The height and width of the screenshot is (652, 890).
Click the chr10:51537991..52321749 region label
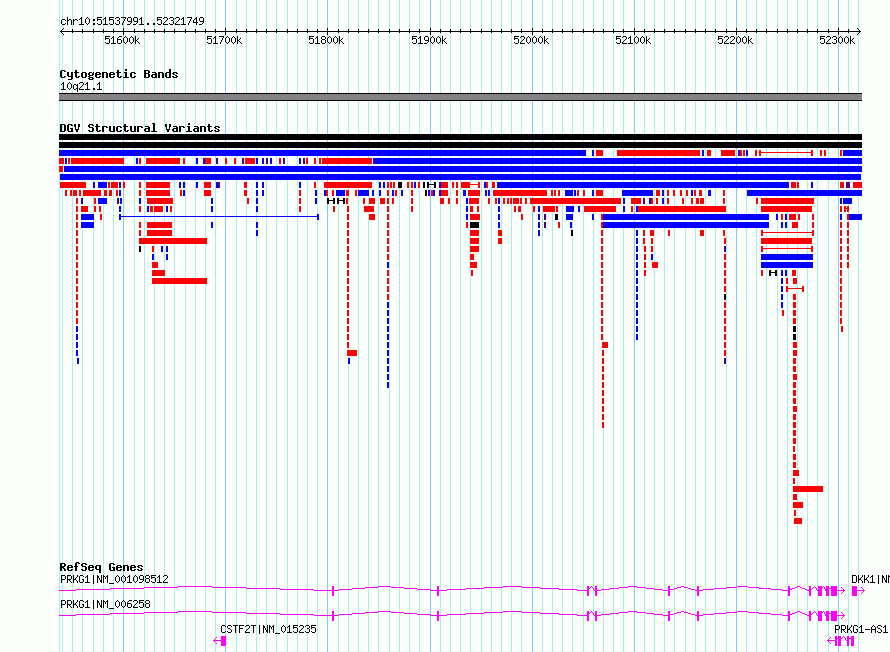(x=132, y=21)
